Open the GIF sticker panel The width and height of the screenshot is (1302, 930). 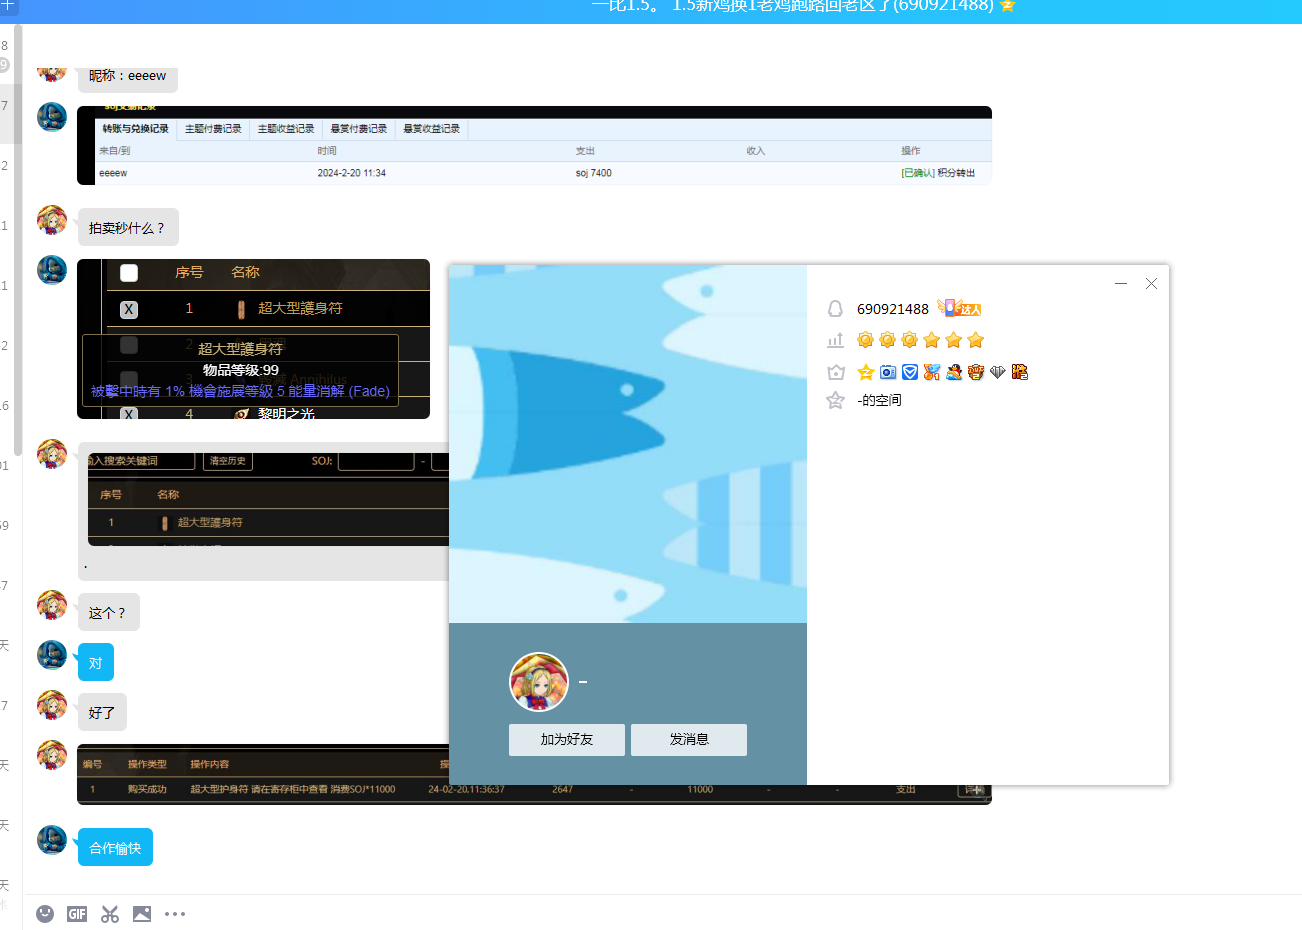77,914
